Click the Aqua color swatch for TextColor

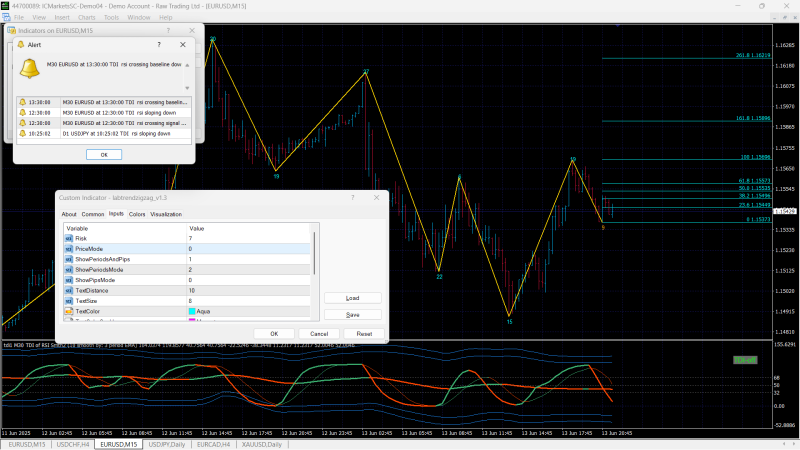(192, 311)
